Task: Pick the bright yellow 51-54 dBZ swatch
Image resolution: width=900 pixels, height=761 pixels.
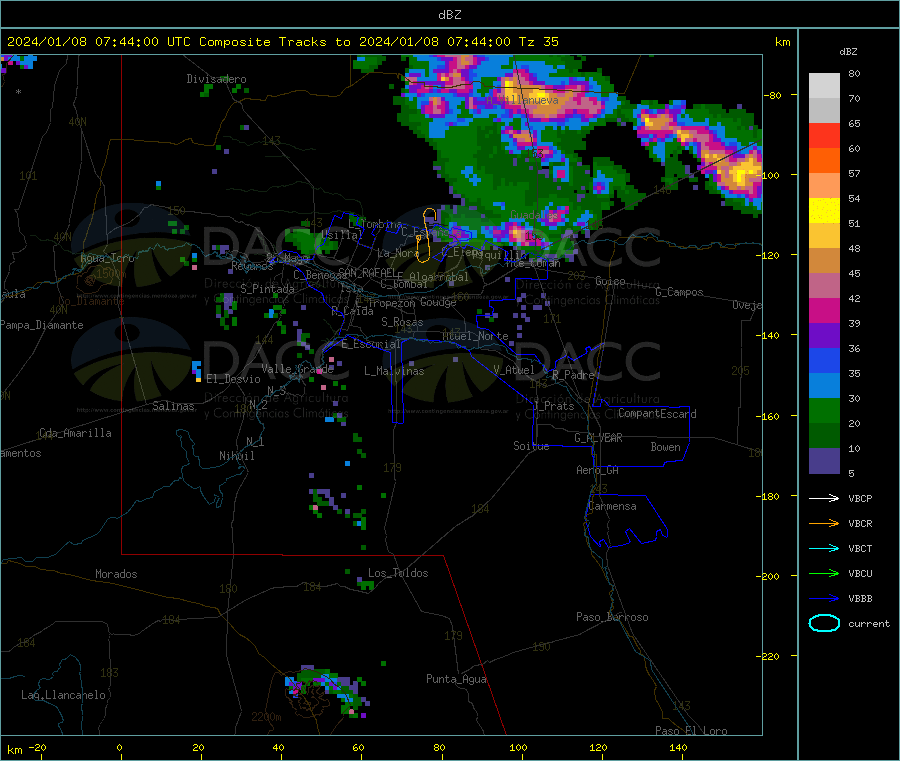Action: point(824,211)
